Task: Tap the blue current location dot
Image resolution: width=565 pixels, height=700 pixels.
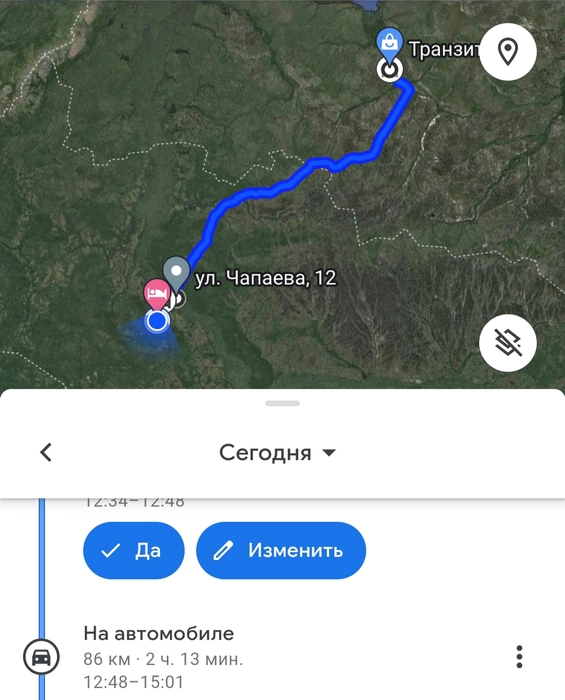Action: pos(157,321)
